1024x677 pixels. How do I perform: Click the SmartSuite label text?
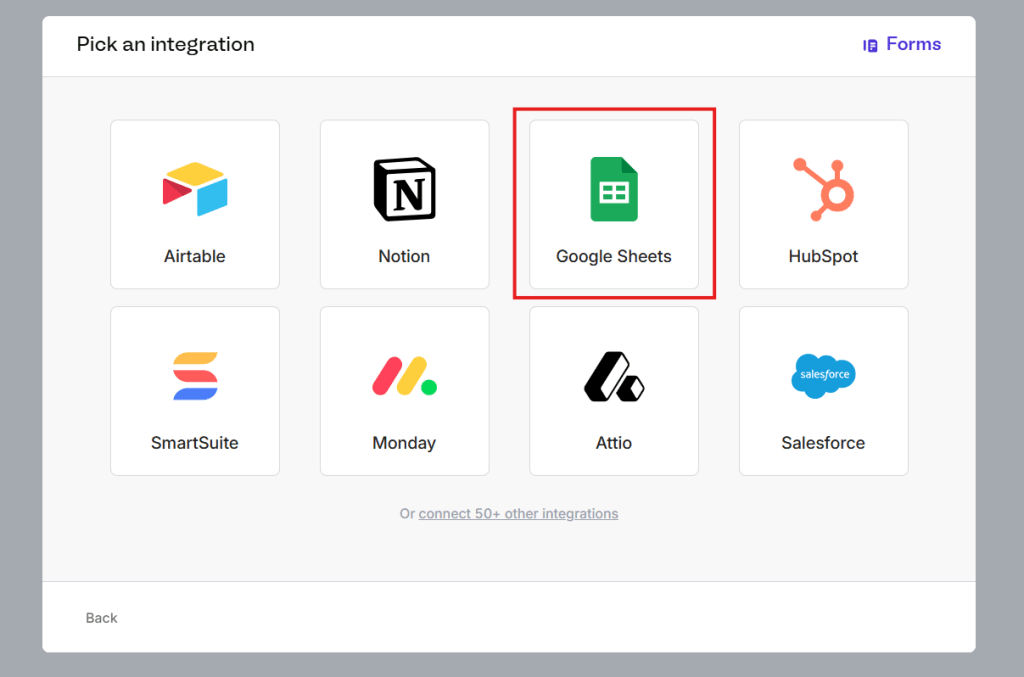tap(195, 443)
